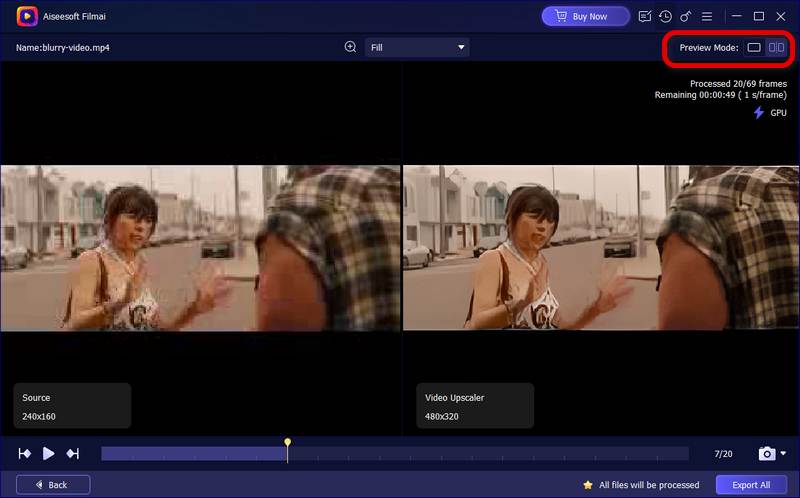Image resolution: width=800 pixels, height=498 pixels.
Task: Maximize the Filmai window
Action: pyautogui.click(x=759, y=16)
